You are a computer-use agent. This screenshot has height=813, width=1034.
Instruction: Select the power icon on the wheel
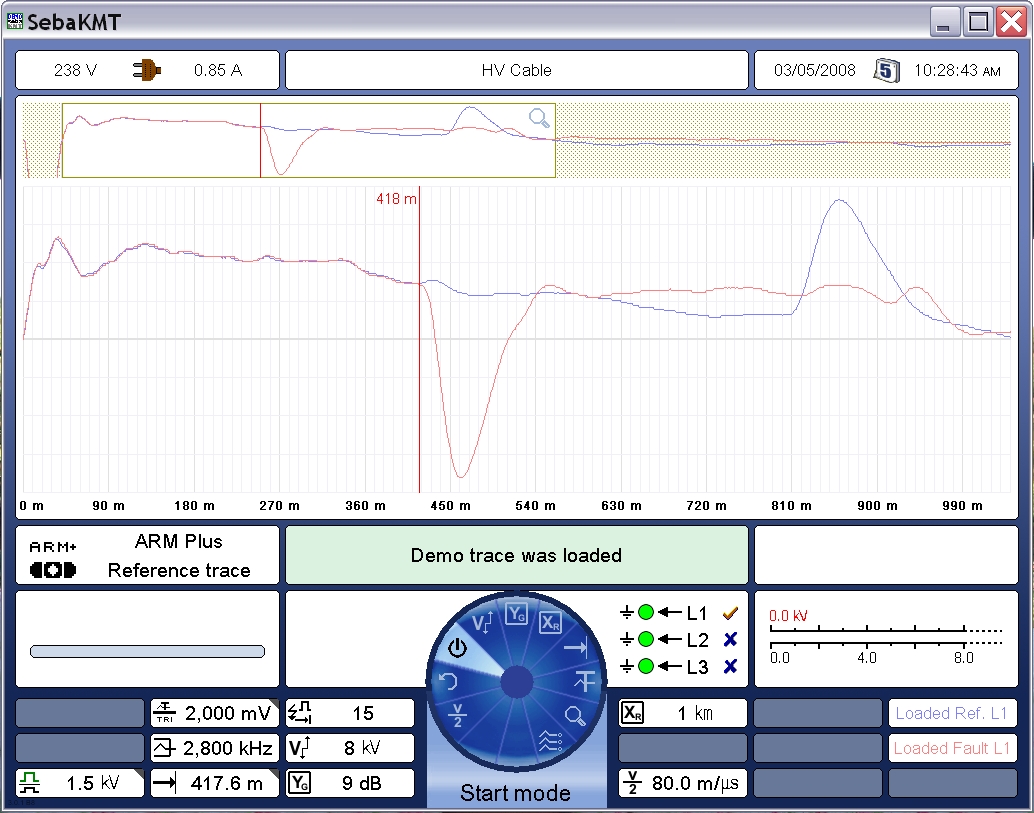click(457, 647)
